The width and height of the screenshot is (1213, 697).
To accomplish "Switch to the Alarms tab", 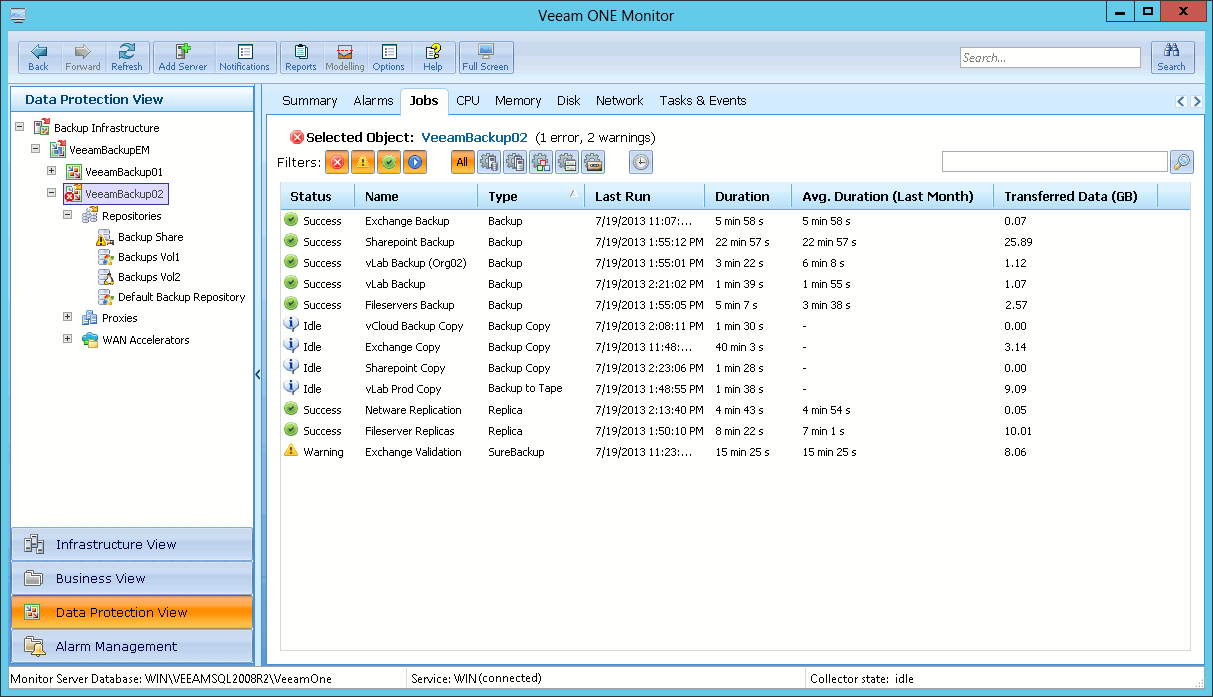I will (373, 101).
